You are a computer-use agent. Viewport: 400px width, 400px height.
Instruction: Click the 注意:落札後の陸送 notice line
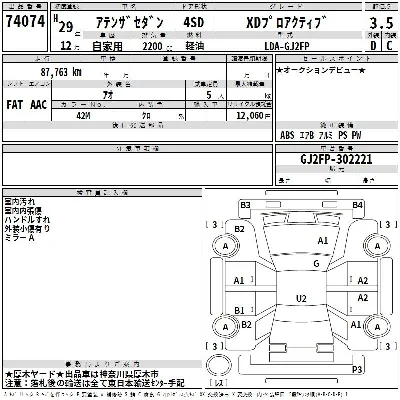(x=95, y=383)
